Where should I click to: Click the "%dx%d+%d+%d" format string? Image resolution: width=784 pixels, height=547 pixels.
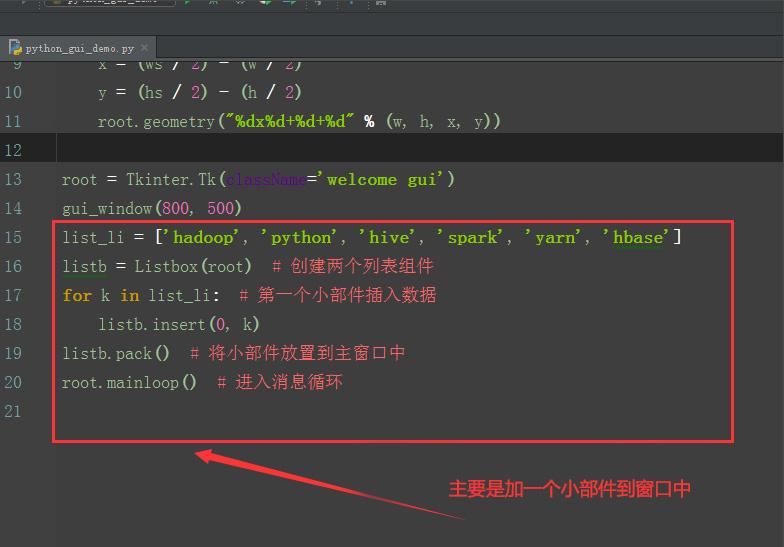tap(290, 121)
